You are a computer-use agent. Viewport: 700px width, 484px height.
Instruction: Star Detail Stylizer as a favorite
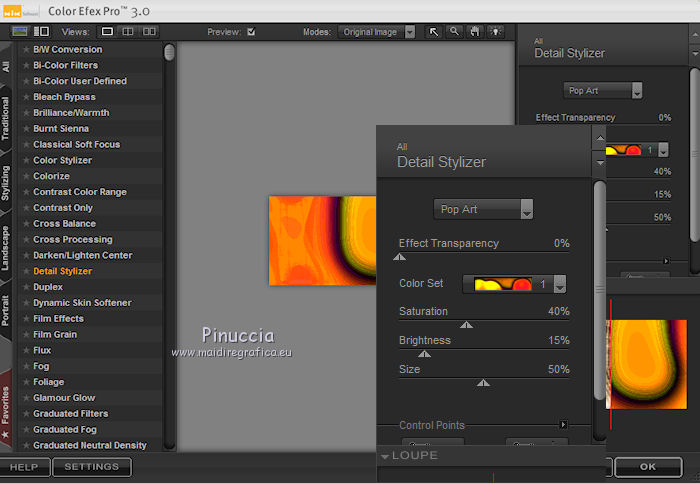26,271
